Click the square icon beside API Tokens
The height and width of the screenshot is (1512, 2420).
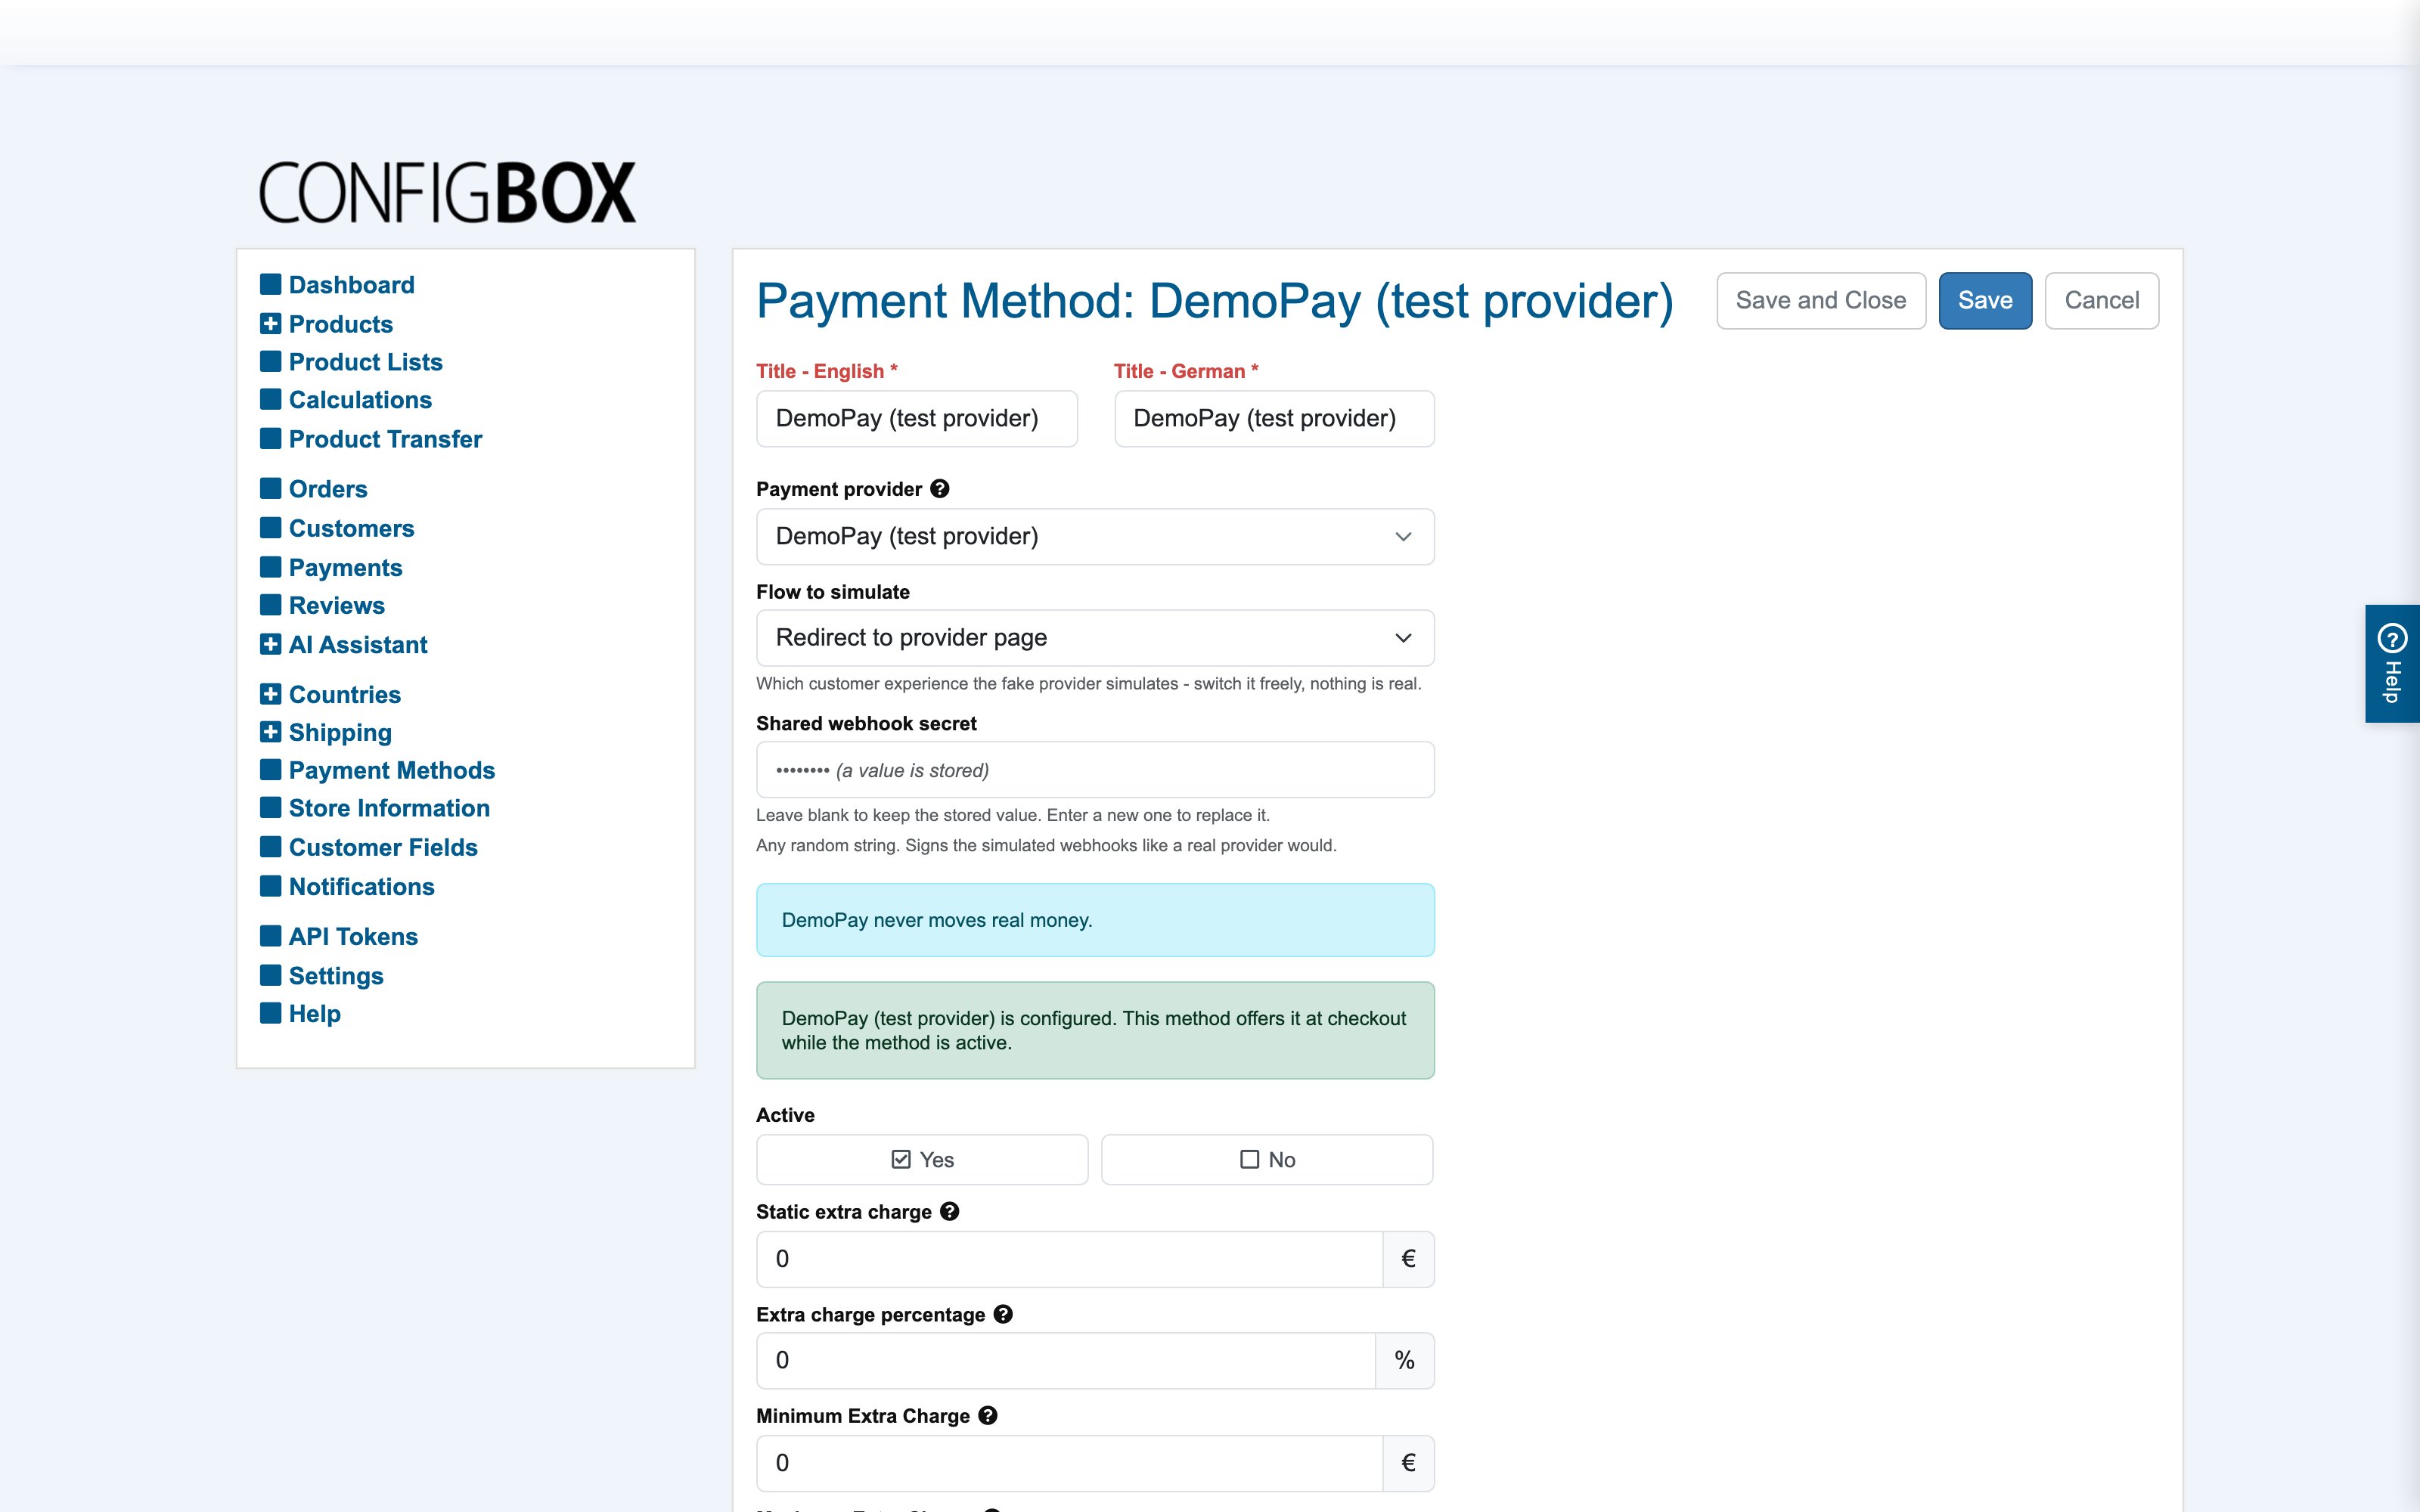[x=270, y=936]
